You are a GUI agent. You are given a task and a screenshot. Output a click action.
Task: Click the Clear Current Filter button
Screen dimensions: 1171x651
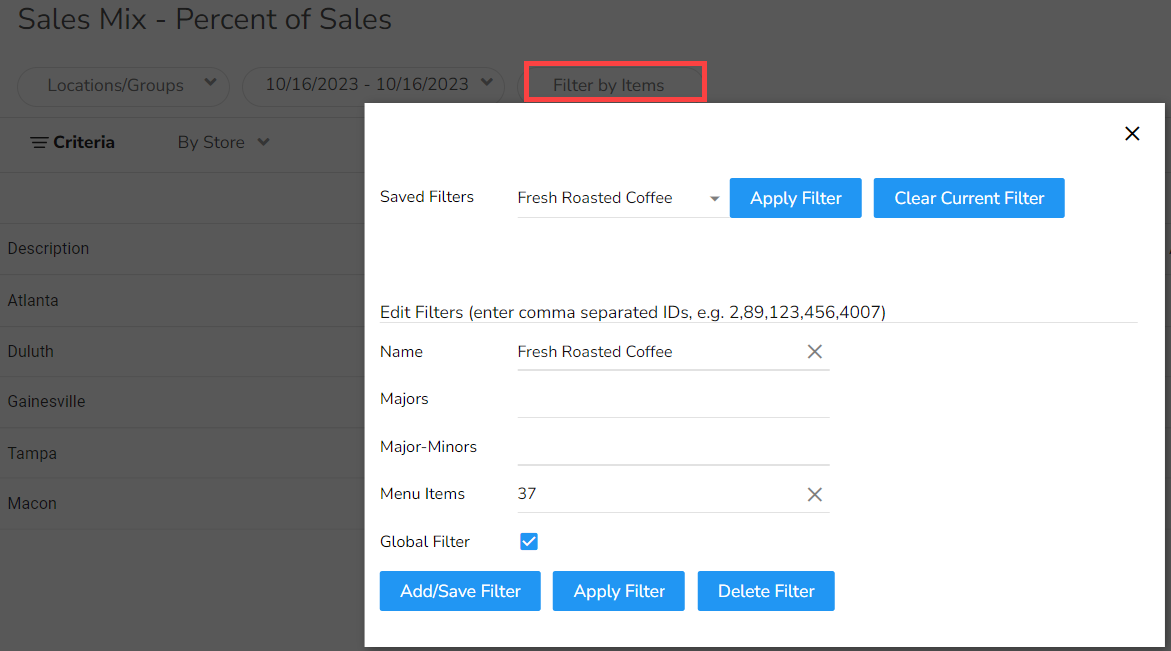pyautogui.click(x=968, y=198)
